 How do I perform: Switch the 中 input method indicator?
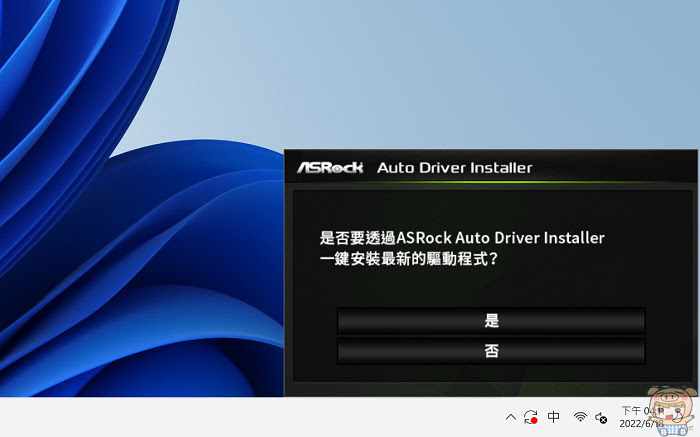(554, 417)
